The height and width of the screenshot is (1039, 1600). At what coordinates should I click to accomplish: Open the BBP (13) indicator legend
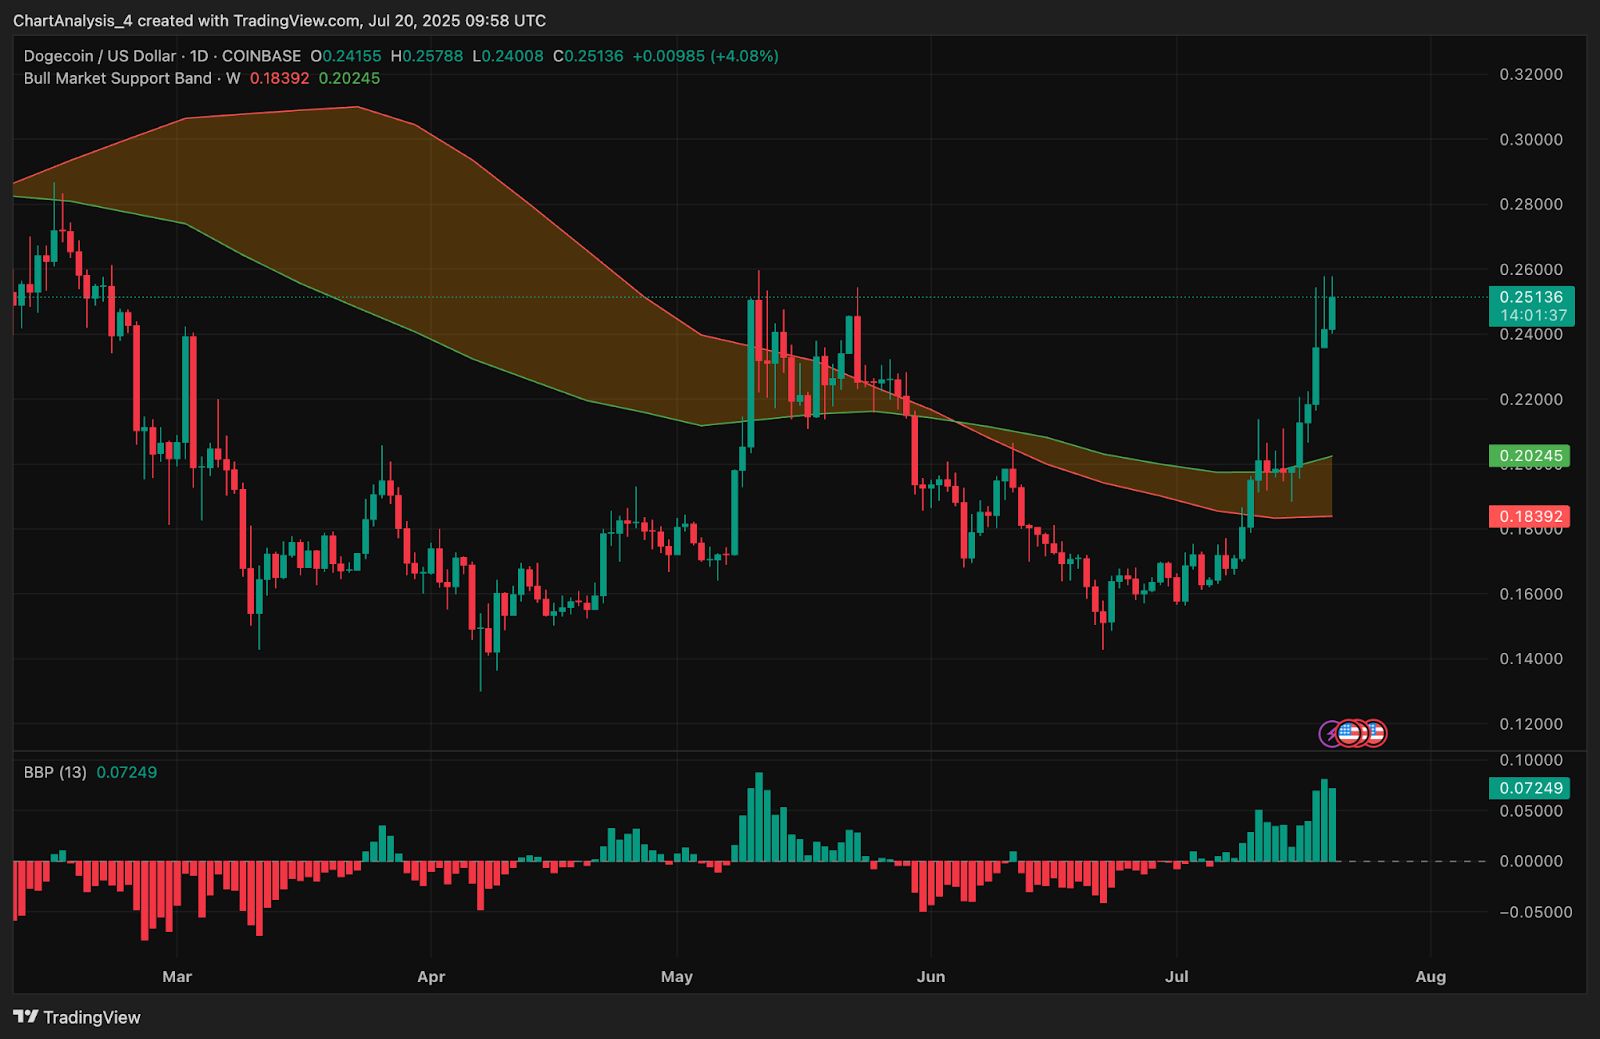[x=55, y=772]
